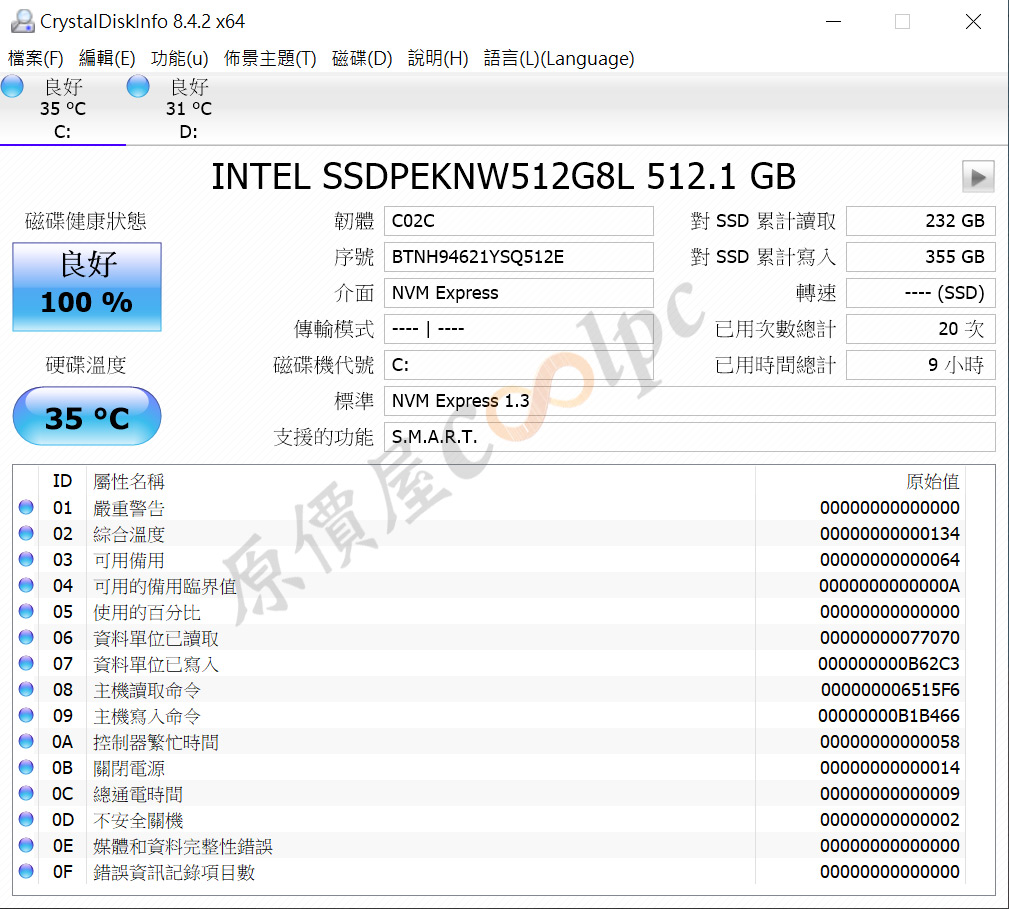
Task: Click the 磁碟健康狀態 label
Action: point(86,221)
